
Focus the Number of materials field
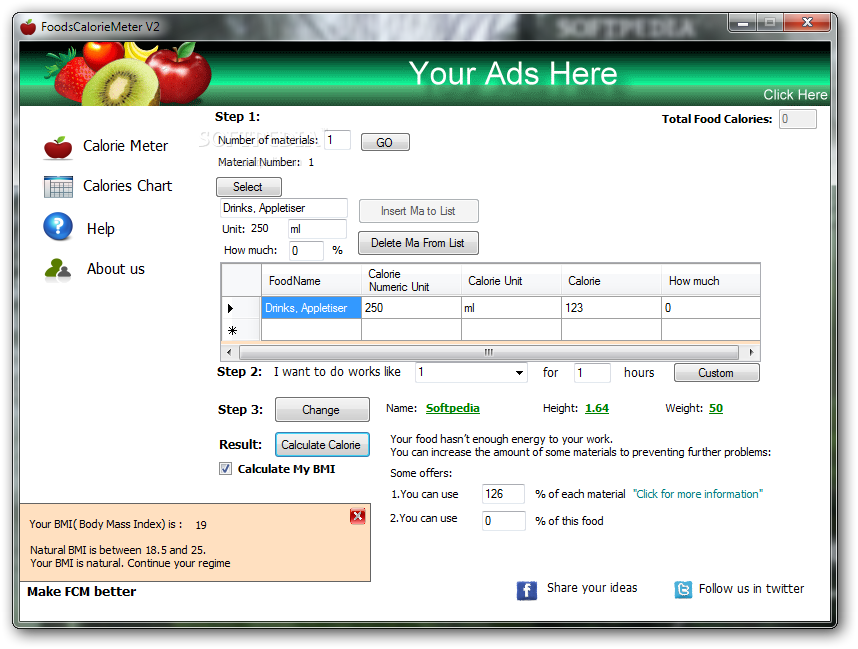click(x=338, y=140)
